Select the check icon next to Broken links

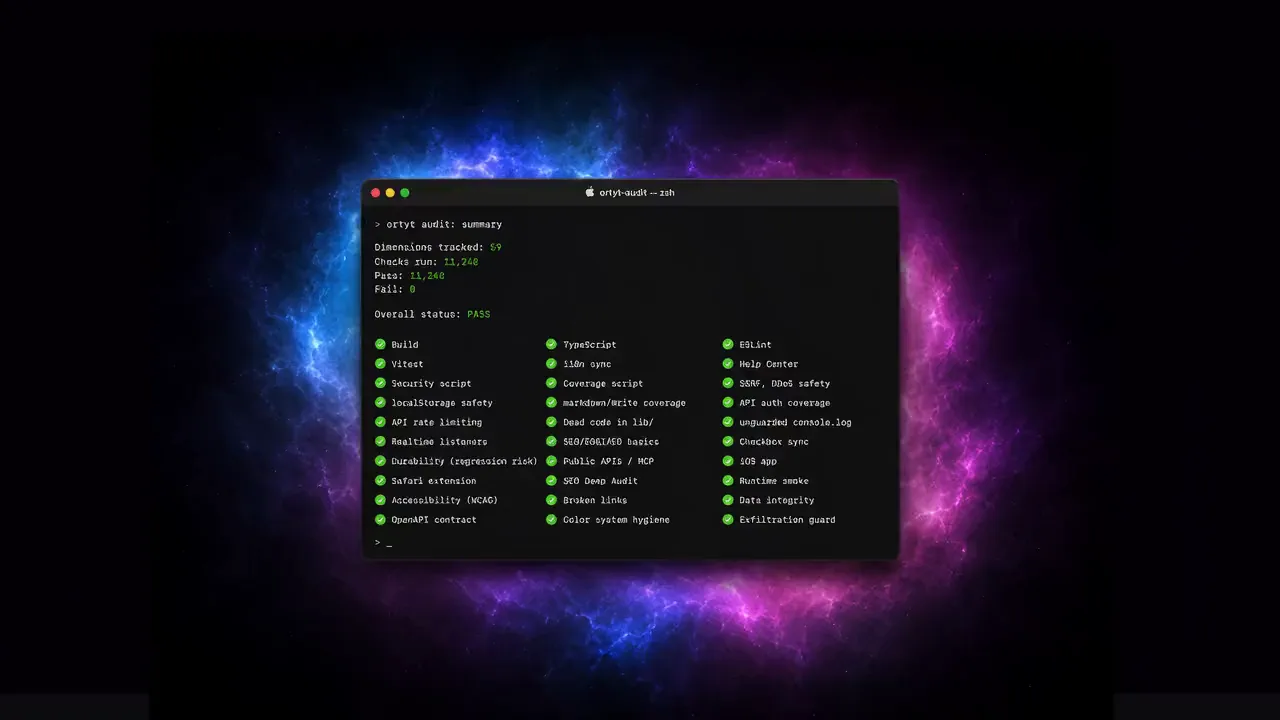pos(551,500)
